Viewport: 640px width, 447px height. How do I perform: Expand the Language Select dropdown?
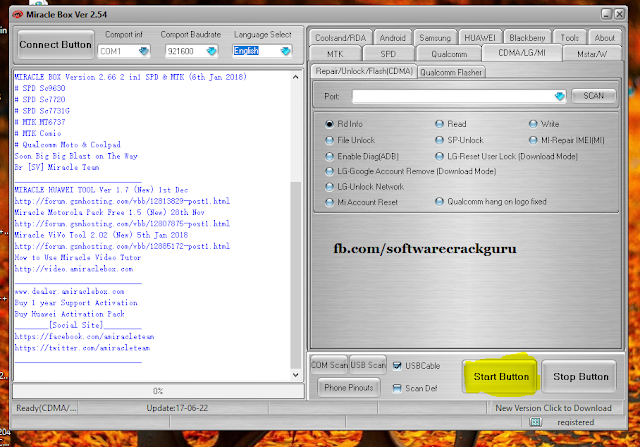(x=285, y=51)
